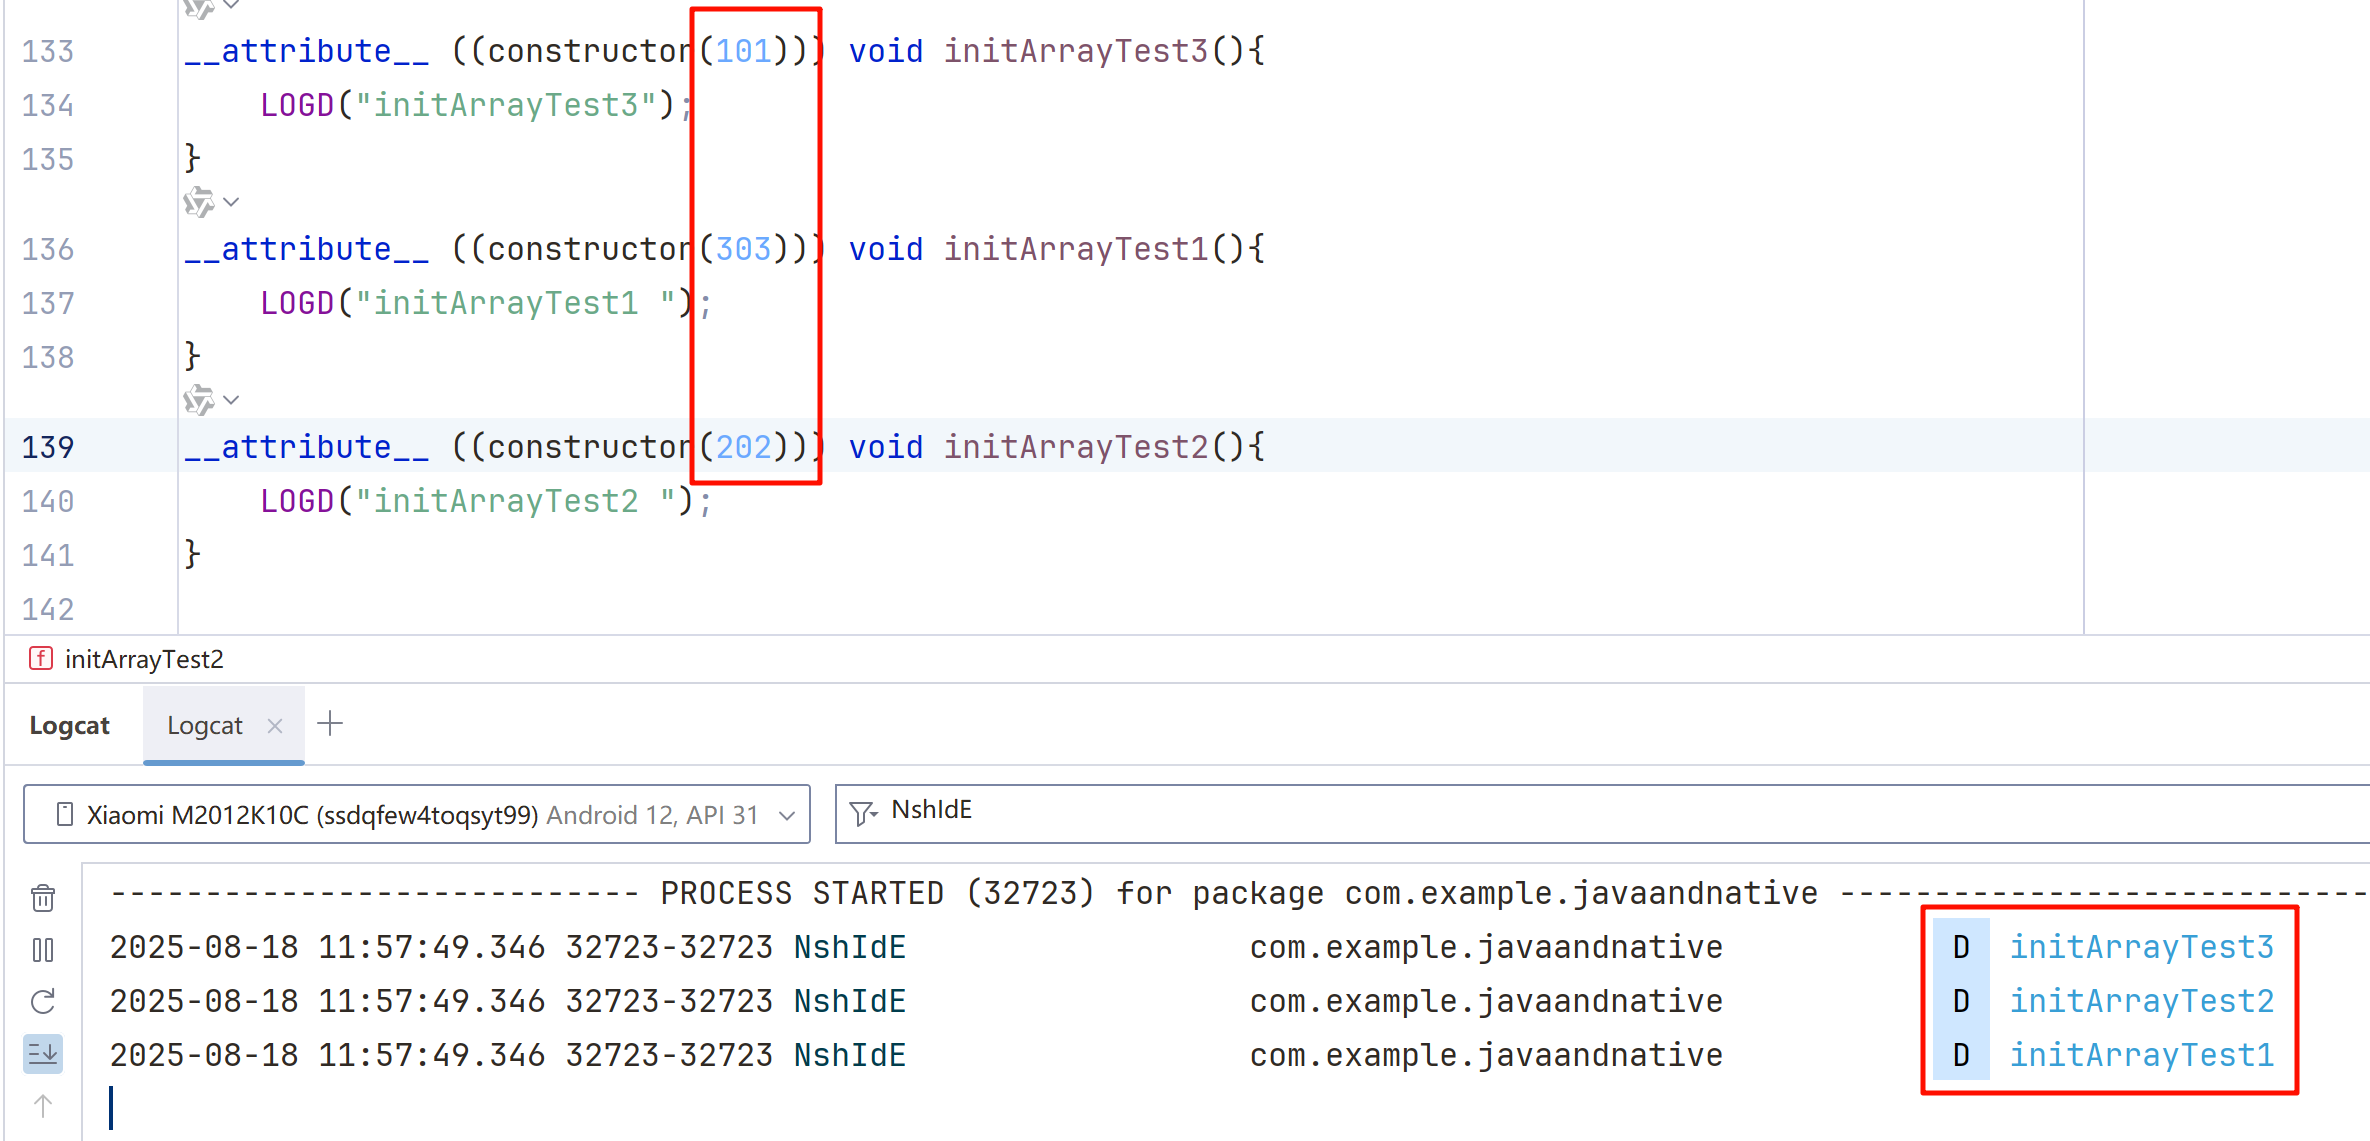
Task: Click the up arrow in logcat toolbar
Action: pos(43,1106)
